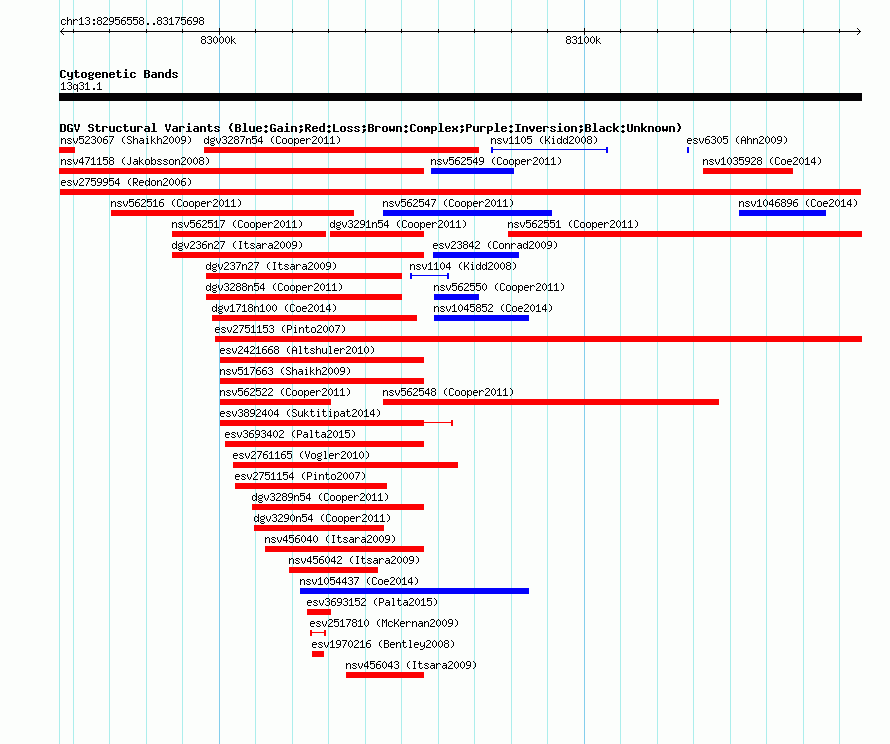Click dgv236n27 (Itsara2009) label

click(237, 245)
